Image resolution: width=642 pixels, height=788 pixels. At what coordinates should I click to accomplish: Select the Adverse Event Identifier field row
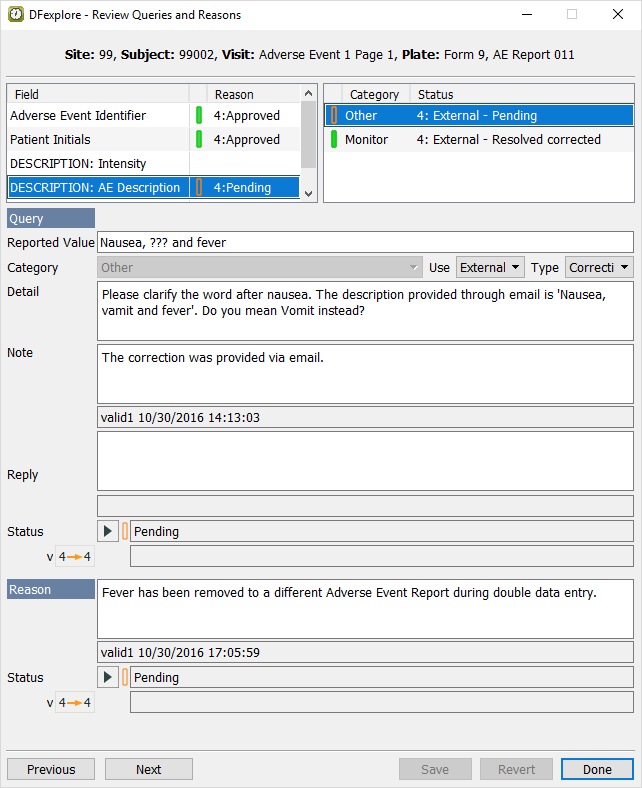point(98,116)
